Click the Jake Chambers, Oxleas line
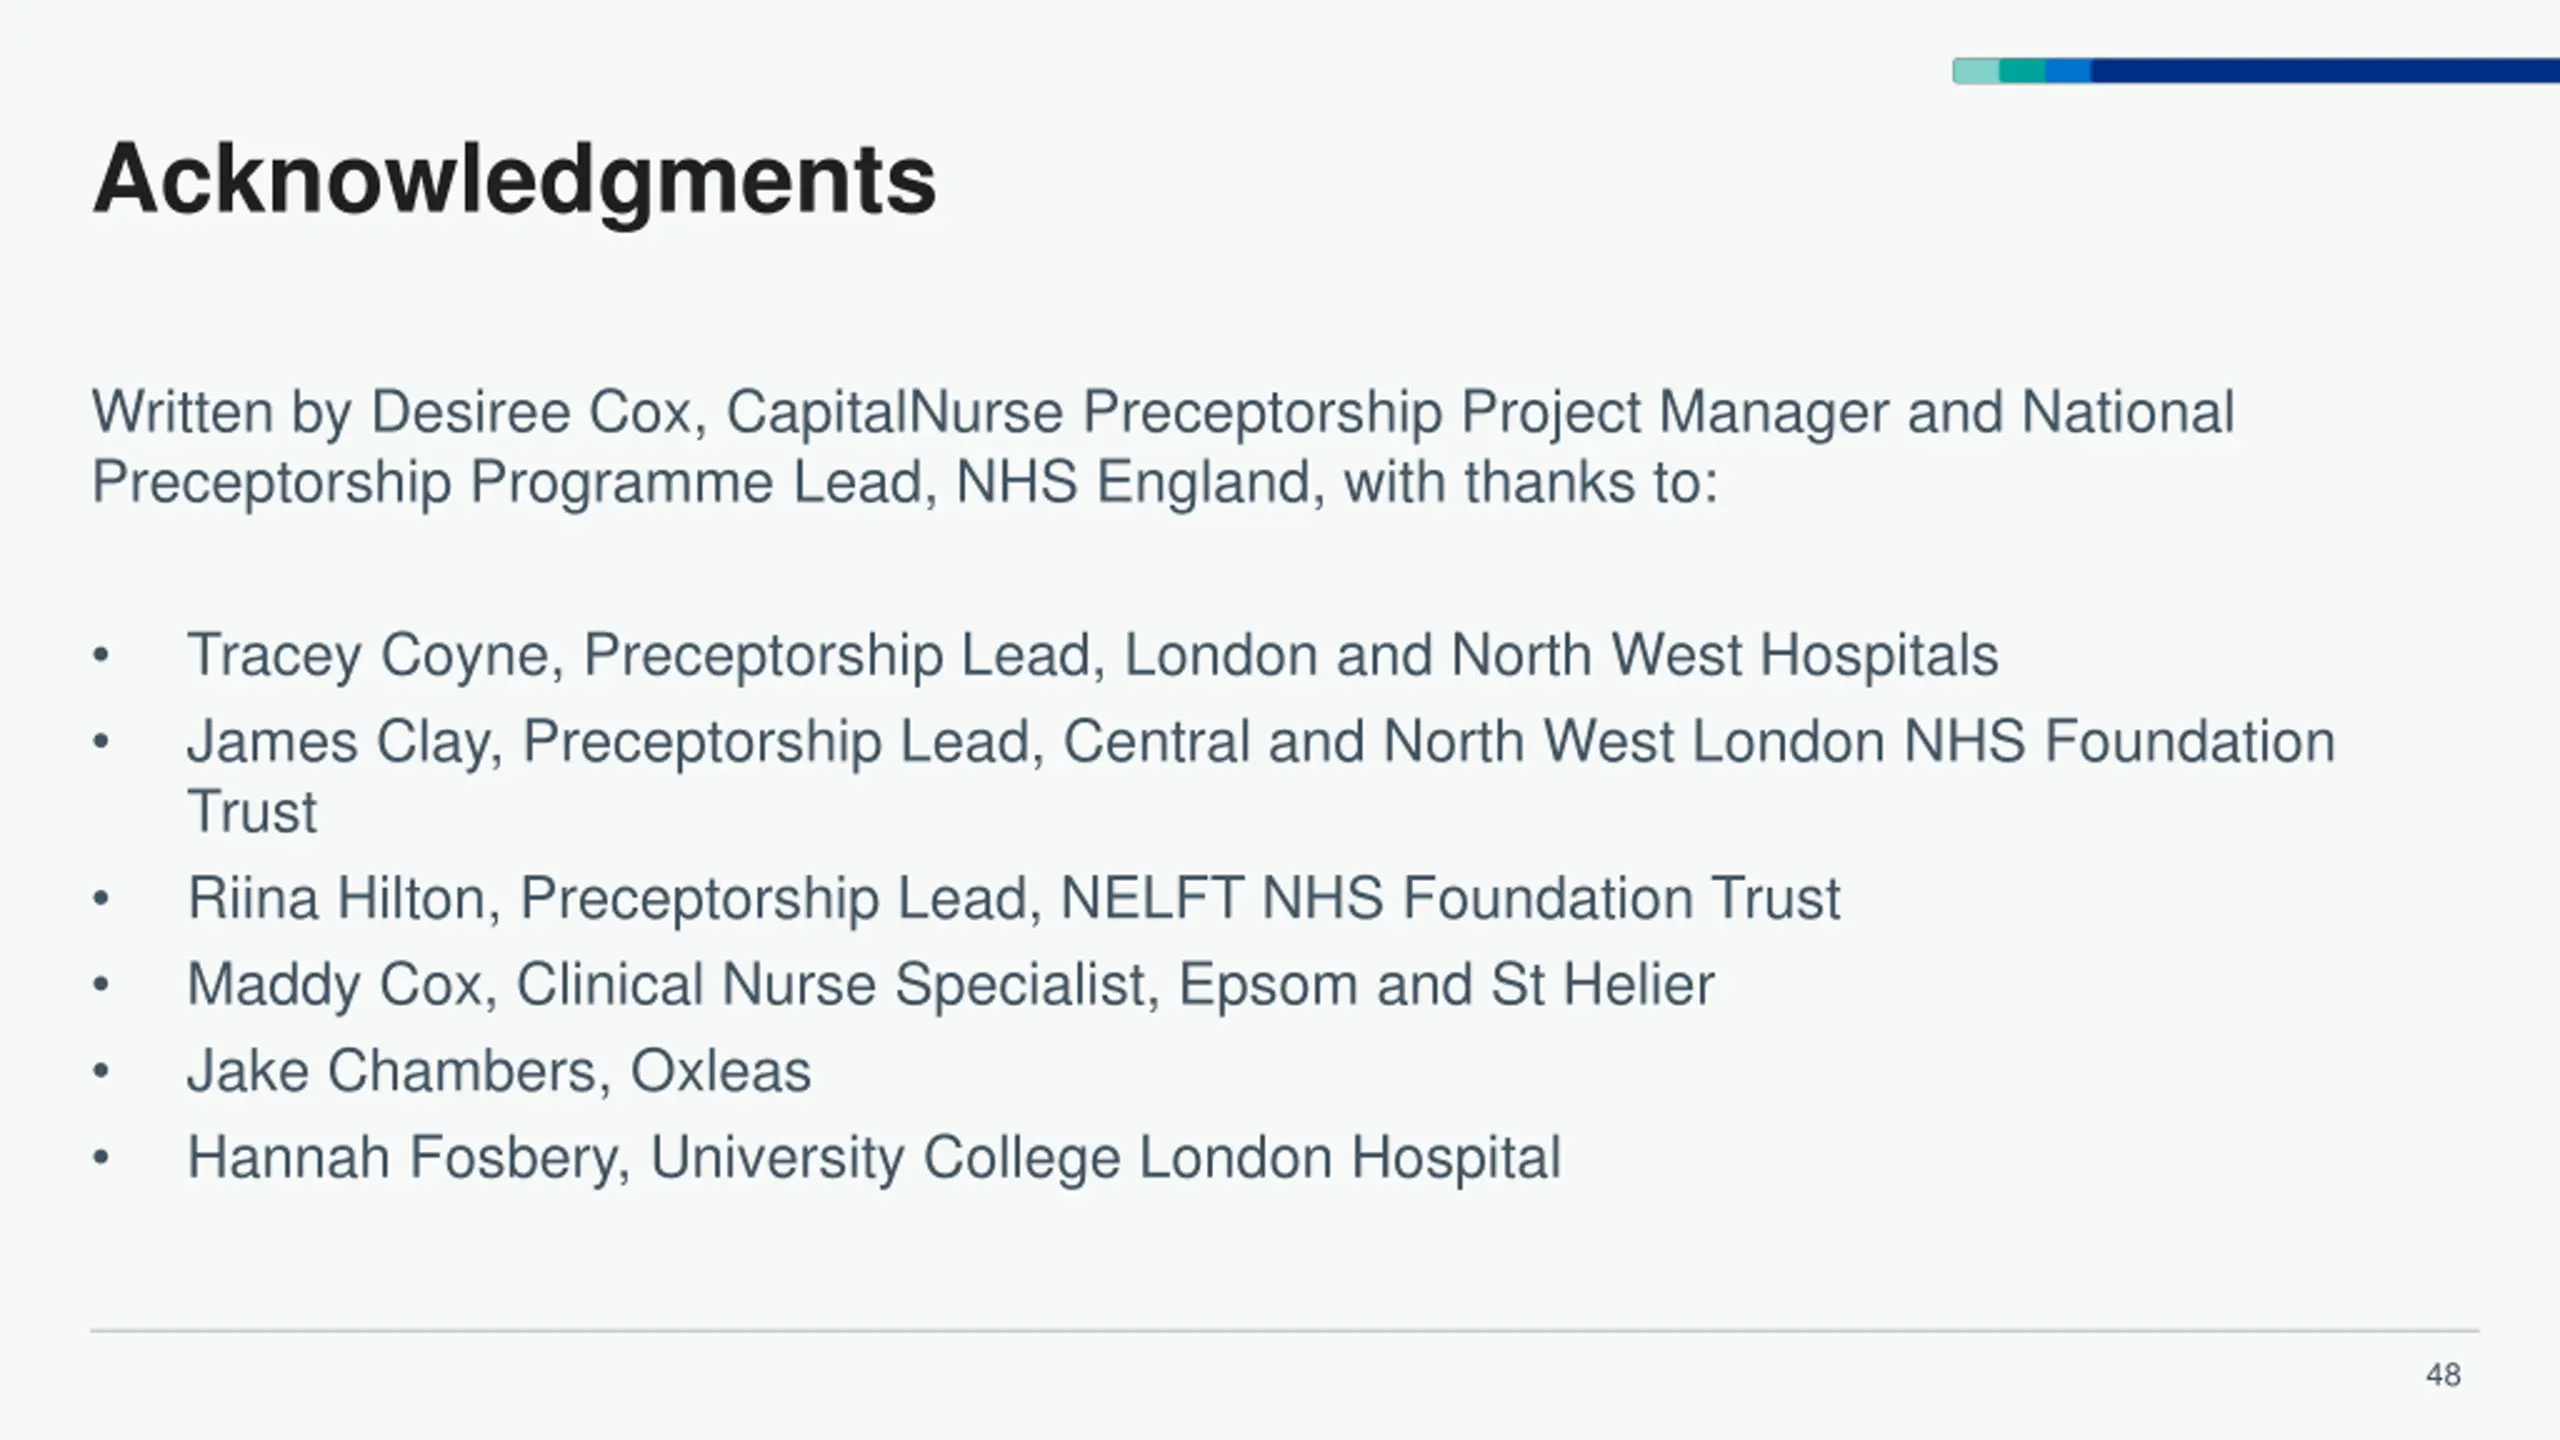 pyautogui.click(x=498, y=1071)
